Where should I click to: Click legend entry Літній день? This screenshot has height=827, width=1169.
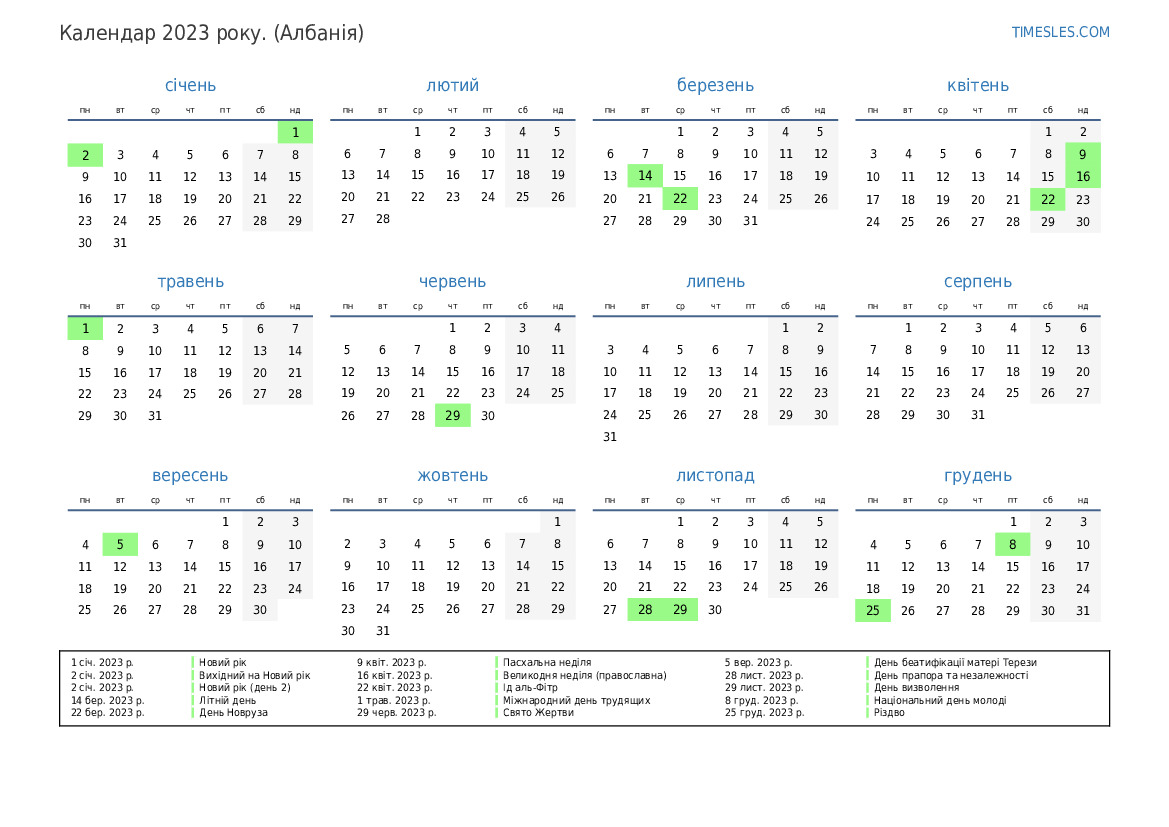coord(227,700)
